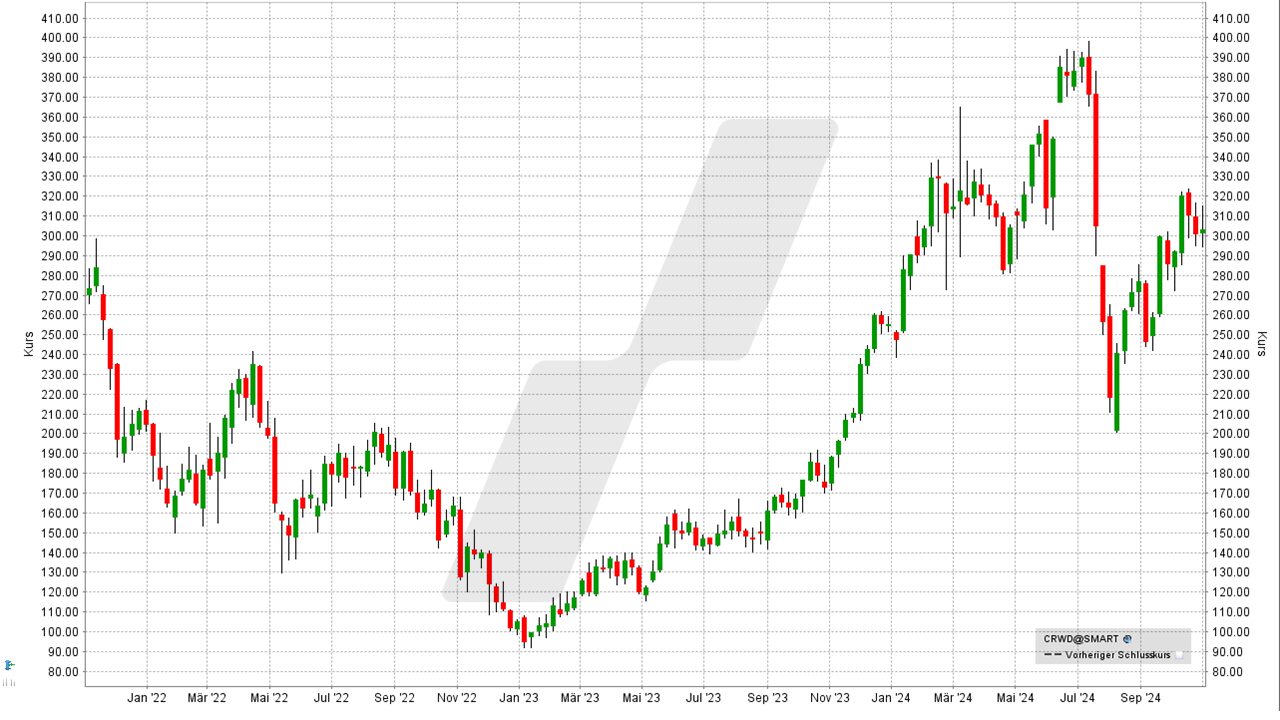The width and height of the screenshot is (1280, 720).
Task: Click the candle with the long wick to 365
Action: click(960, 196)
